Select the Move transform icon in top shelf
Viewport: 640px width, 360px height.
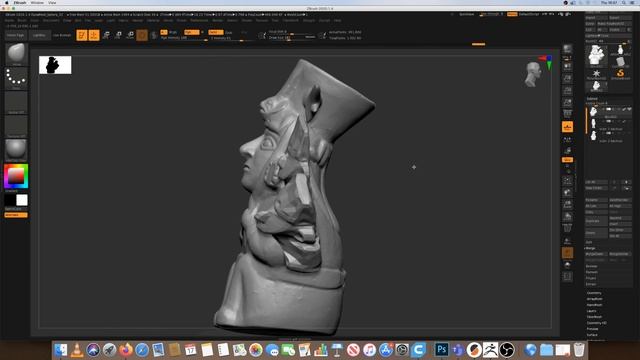pyautogui.click(x=106, y=35)
